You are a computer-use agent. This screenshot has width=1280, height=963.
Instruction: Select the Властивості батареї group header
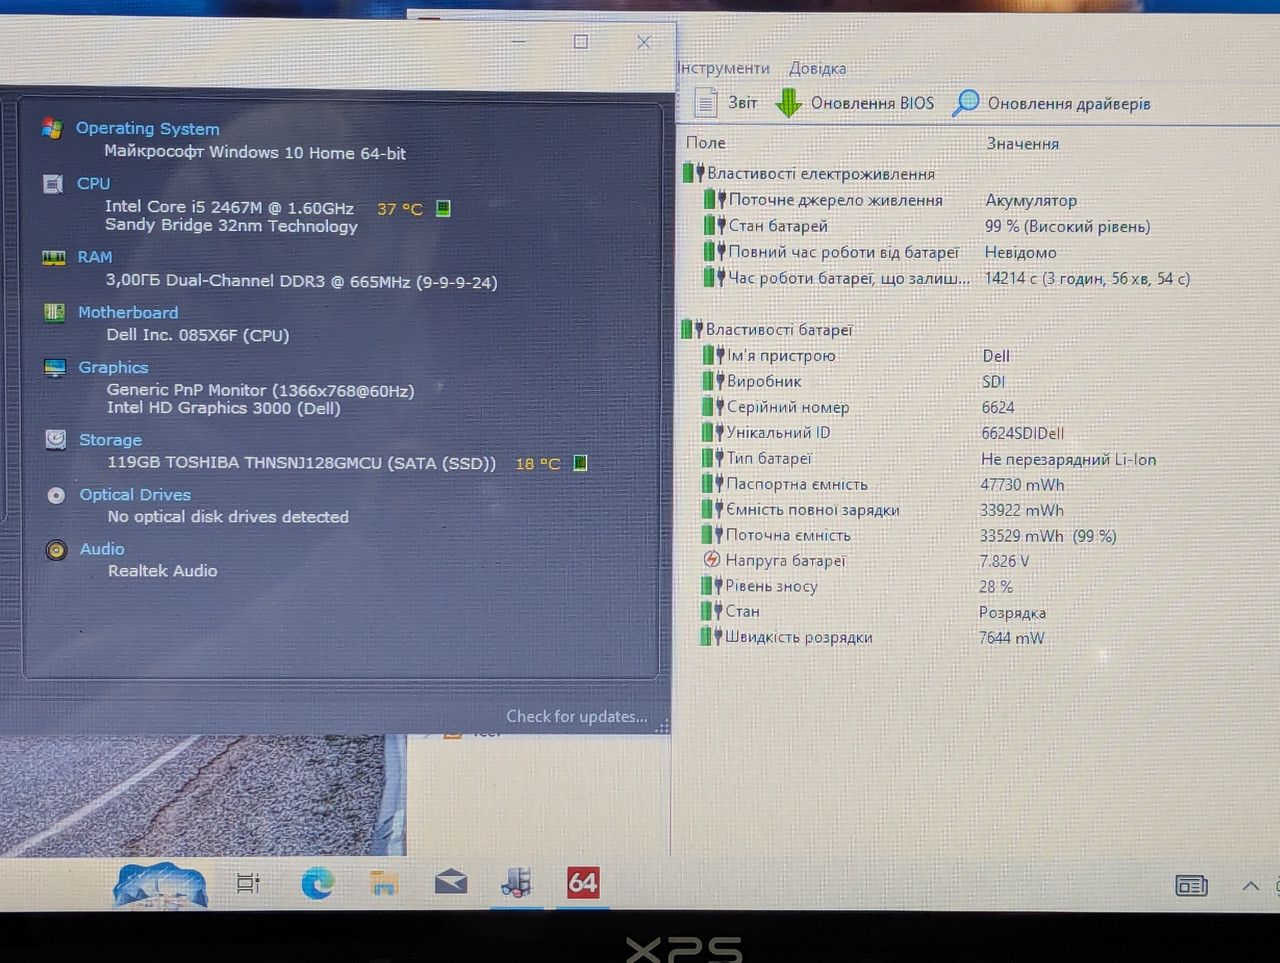pyautogui.click(x=779, y=330)
